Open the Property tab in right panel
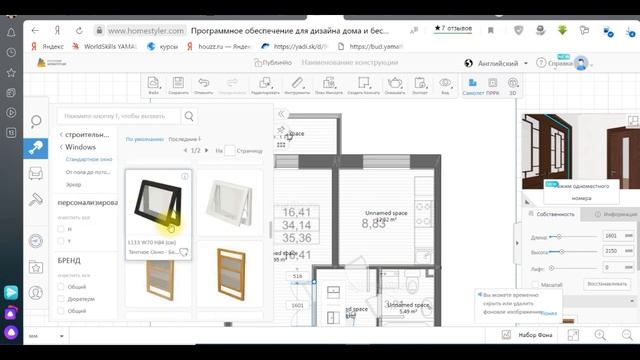 point(551,214)
